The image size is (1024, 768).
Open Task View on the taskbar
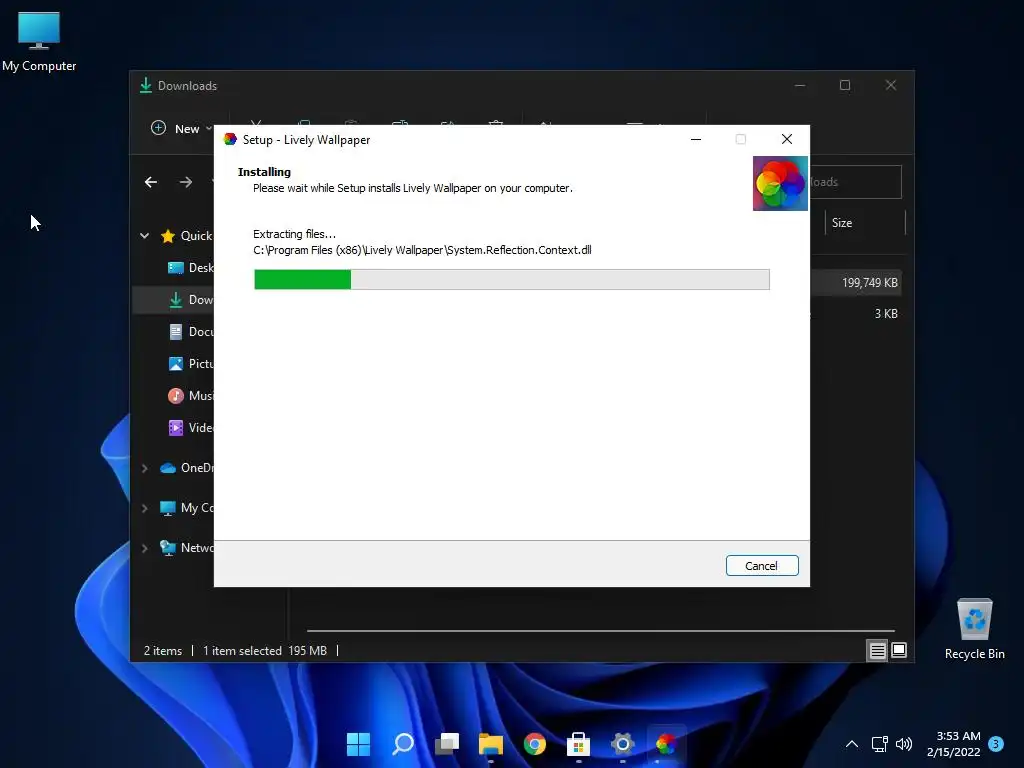[447, 744]
